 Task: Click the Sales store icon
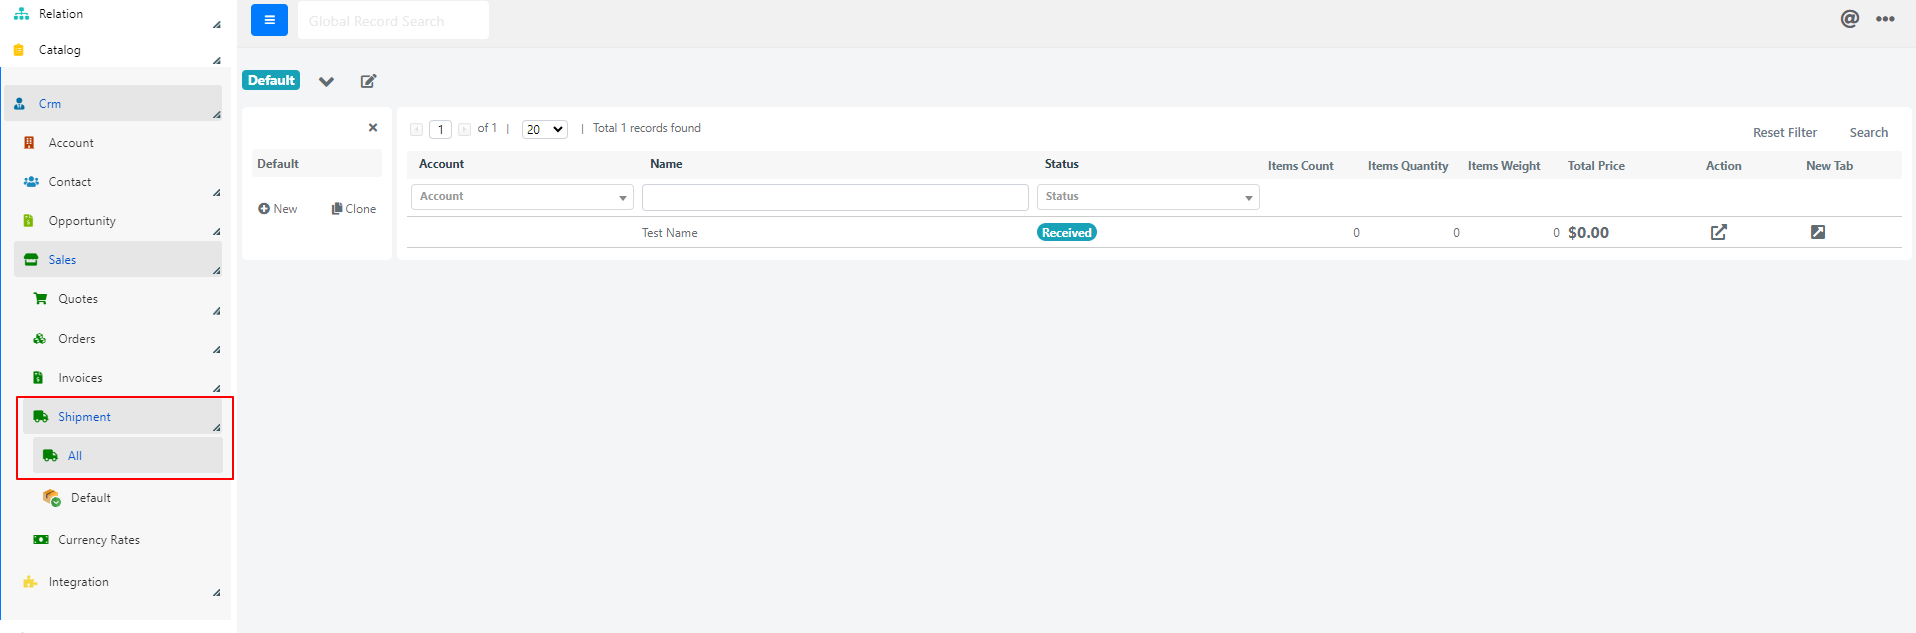pos(31,260)
